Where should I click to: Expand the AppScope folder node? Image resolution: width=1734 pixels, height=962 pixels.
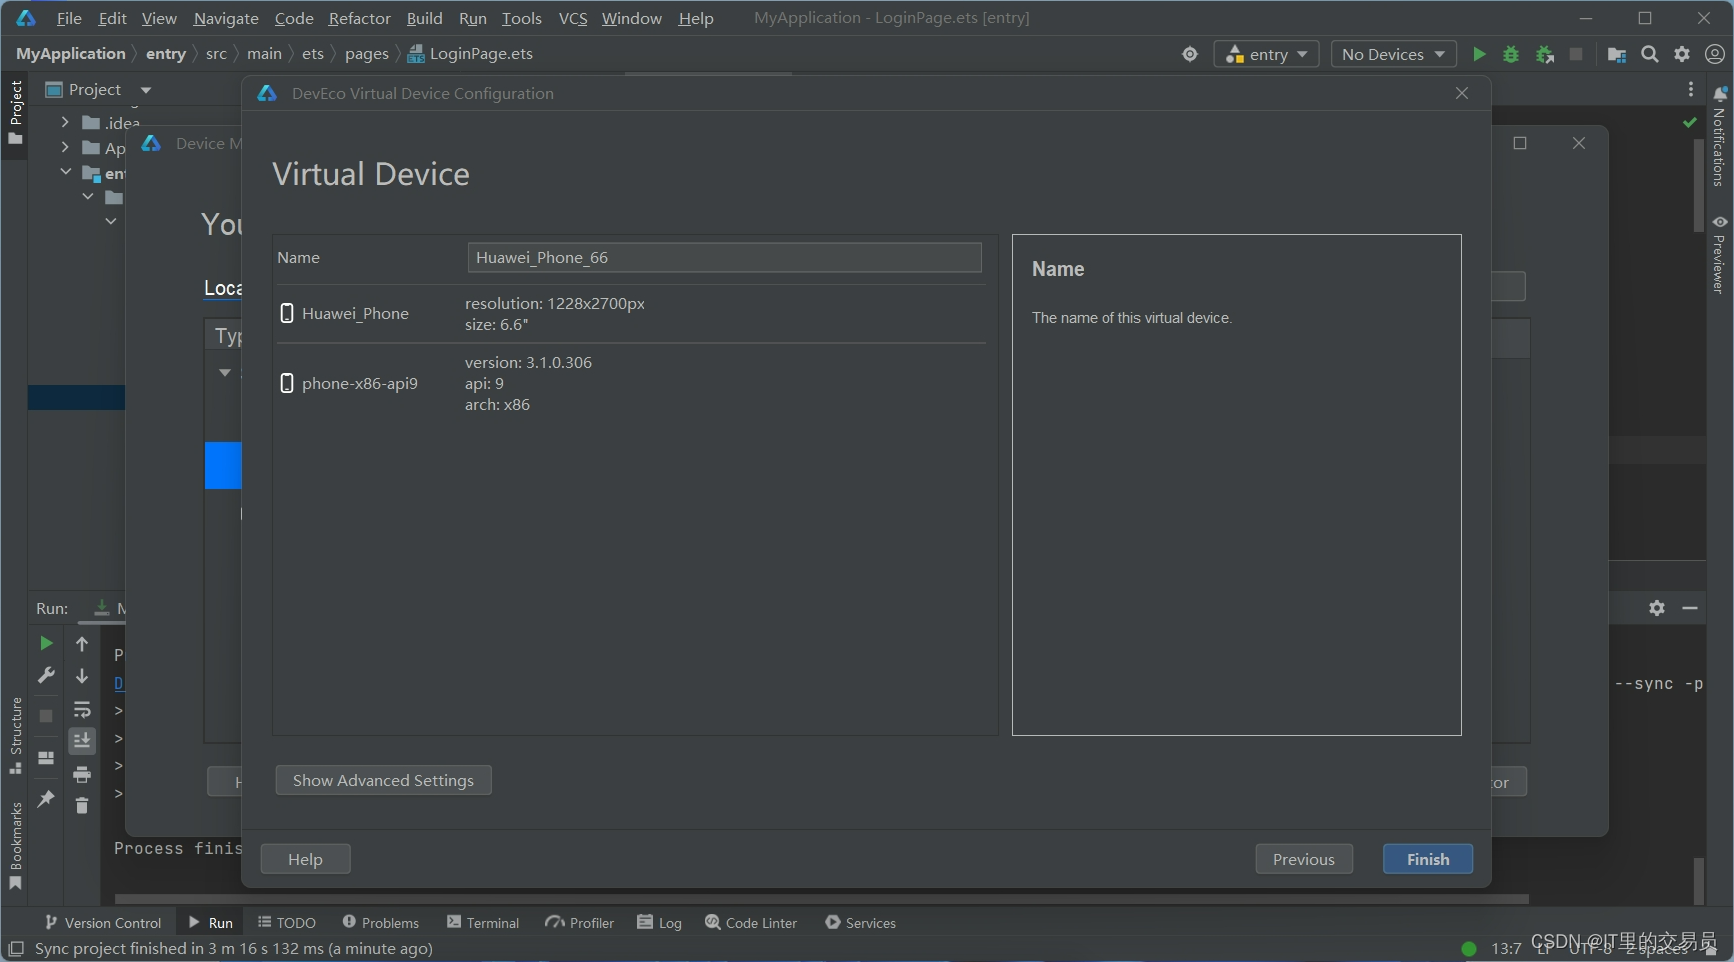tap(65, 147)
